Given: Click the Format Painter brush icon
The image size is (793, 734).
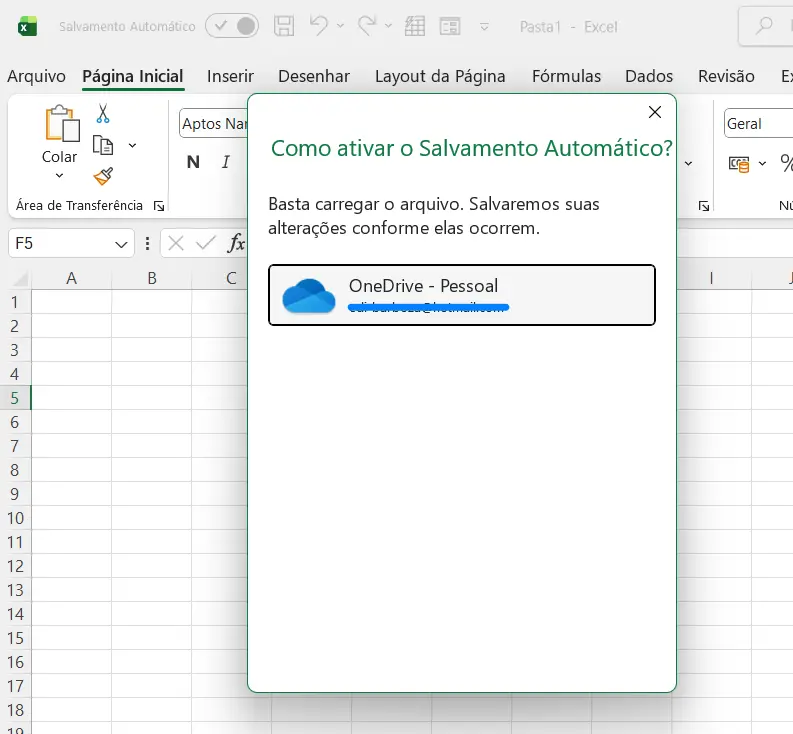Looking at the screenshot, I should pyautogui.click(x=103, y=177).
